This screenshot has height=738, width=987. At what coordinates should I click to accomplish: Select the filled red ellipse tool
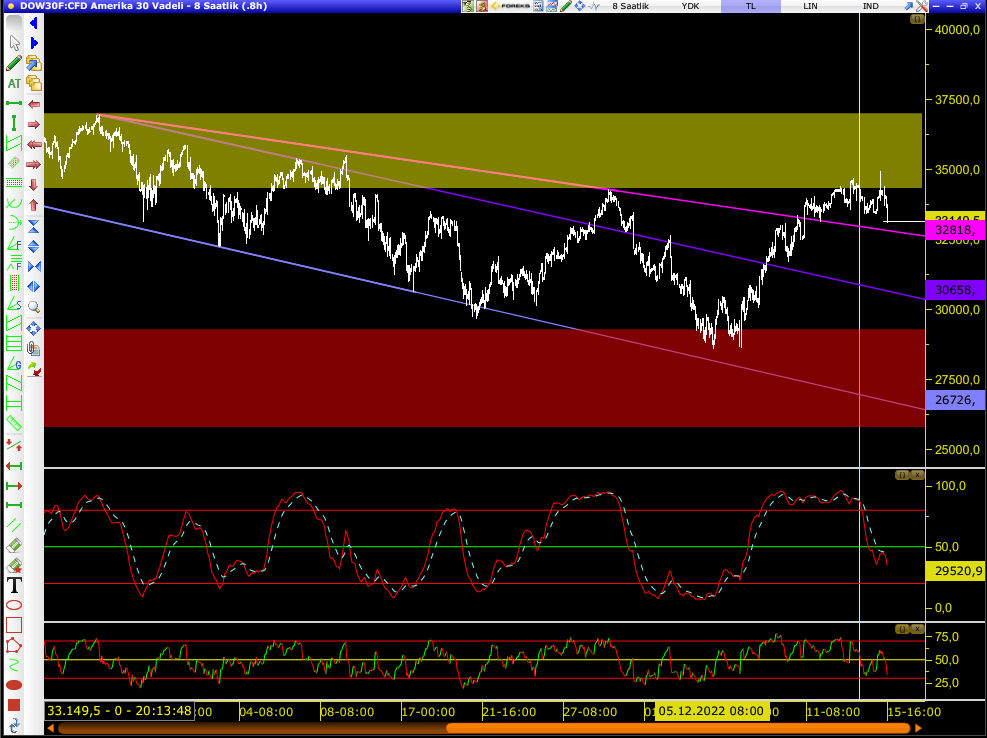pos(14,685)
